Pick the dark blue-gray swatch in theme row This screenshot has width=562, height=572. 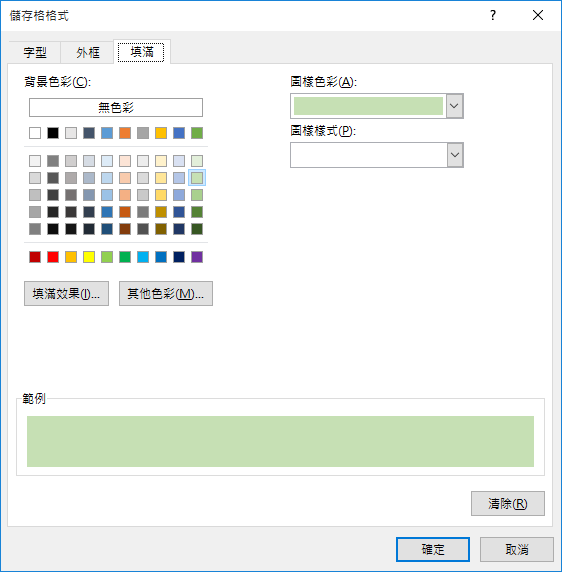pos(89,133)
